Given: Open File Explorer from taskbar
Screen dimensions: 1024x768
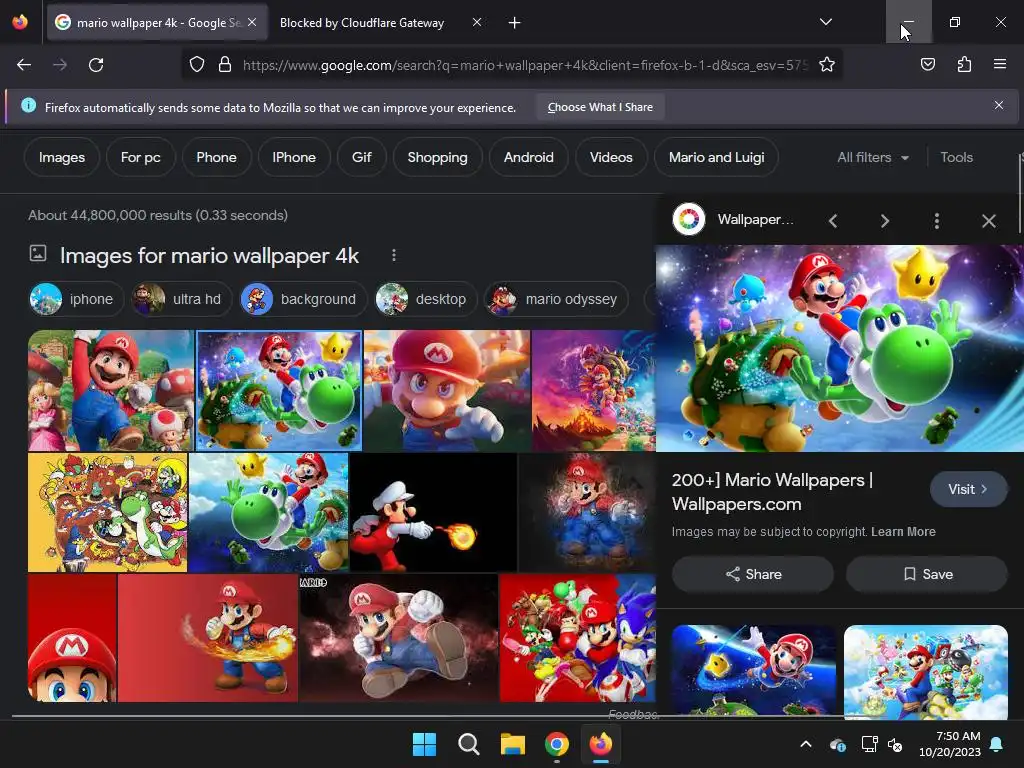Looking at the screenshot, I should point(513,744).
